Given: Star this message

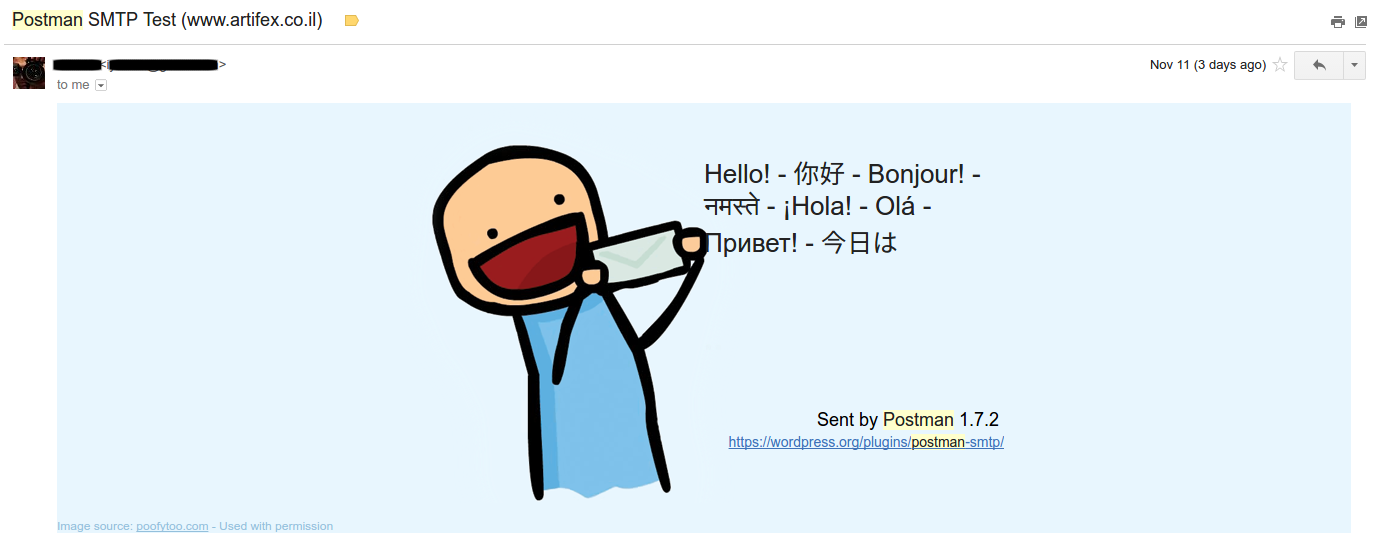Looking at the screenshot, I should tap(1280, 65).
